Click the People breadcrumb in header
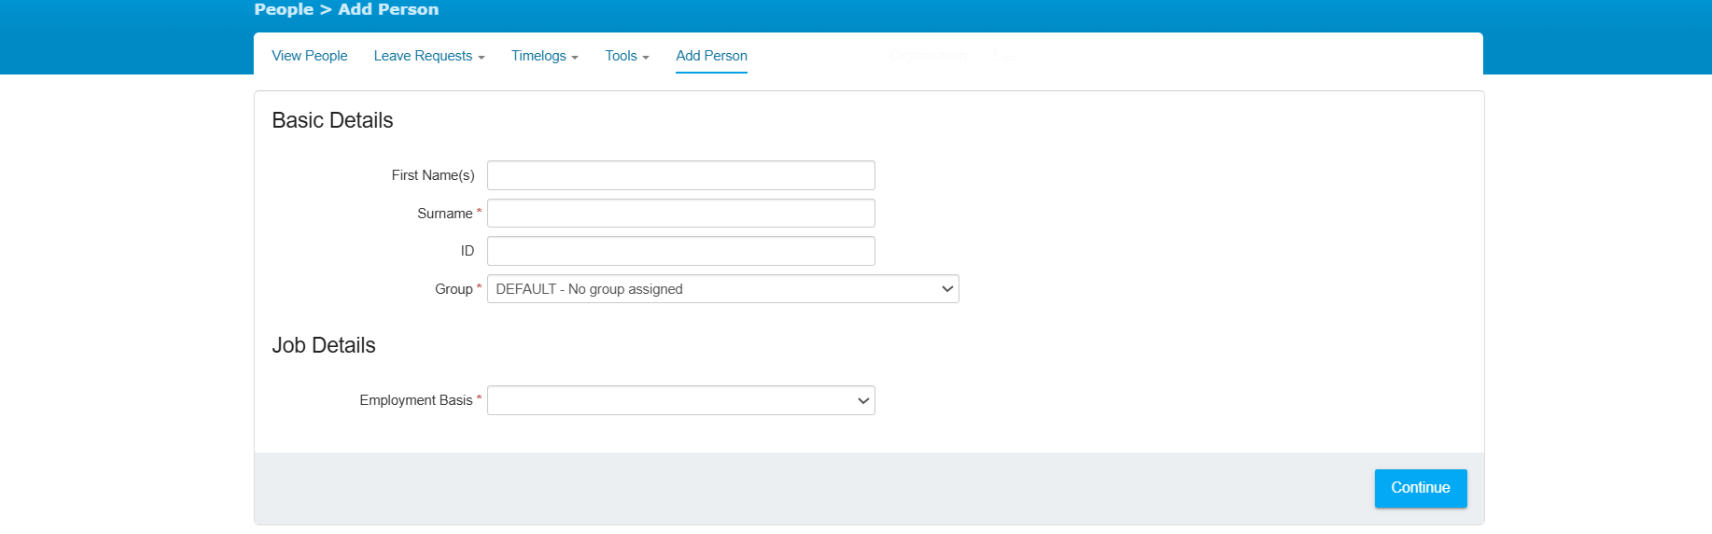Viewport: 1712px width, 534px height. point(283,9)
